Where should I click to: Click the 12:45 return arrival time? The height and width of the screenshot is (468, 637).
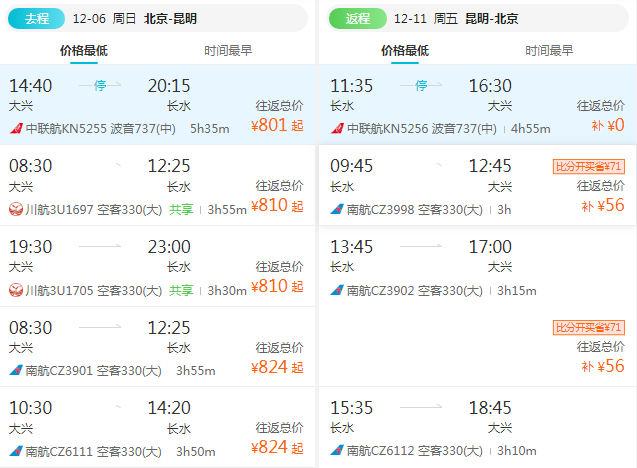tap(490, 166)
